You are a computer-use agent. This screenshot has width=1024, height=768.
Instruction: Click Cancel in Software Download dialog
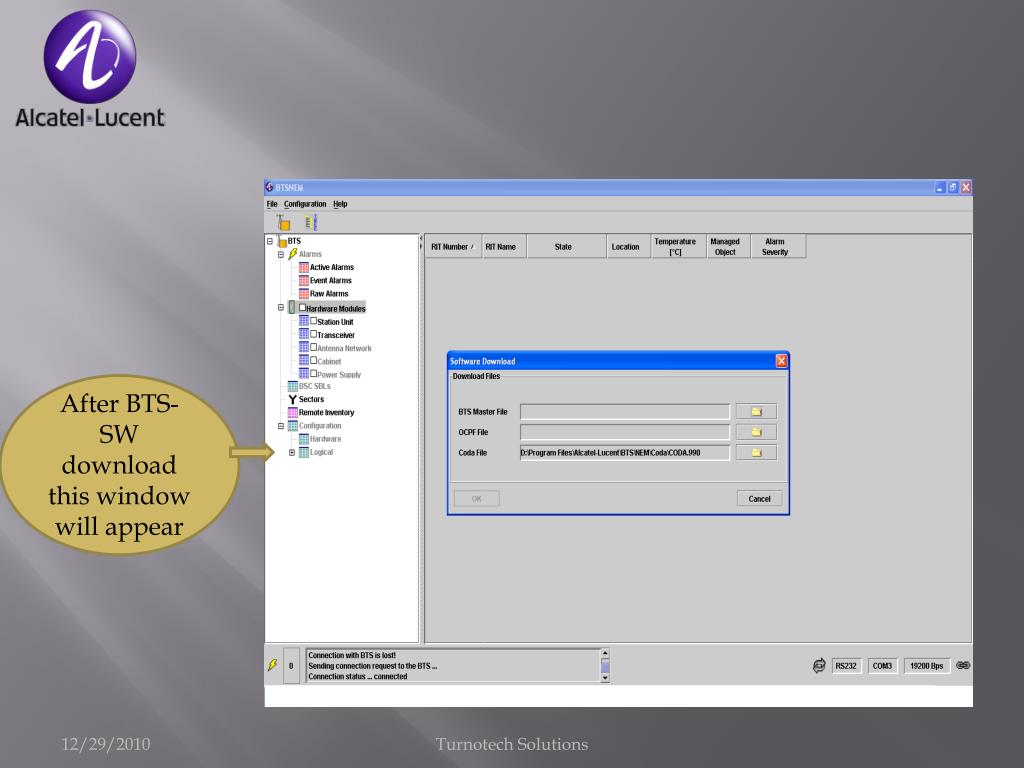pyautogui.click(x=759, y=498)
